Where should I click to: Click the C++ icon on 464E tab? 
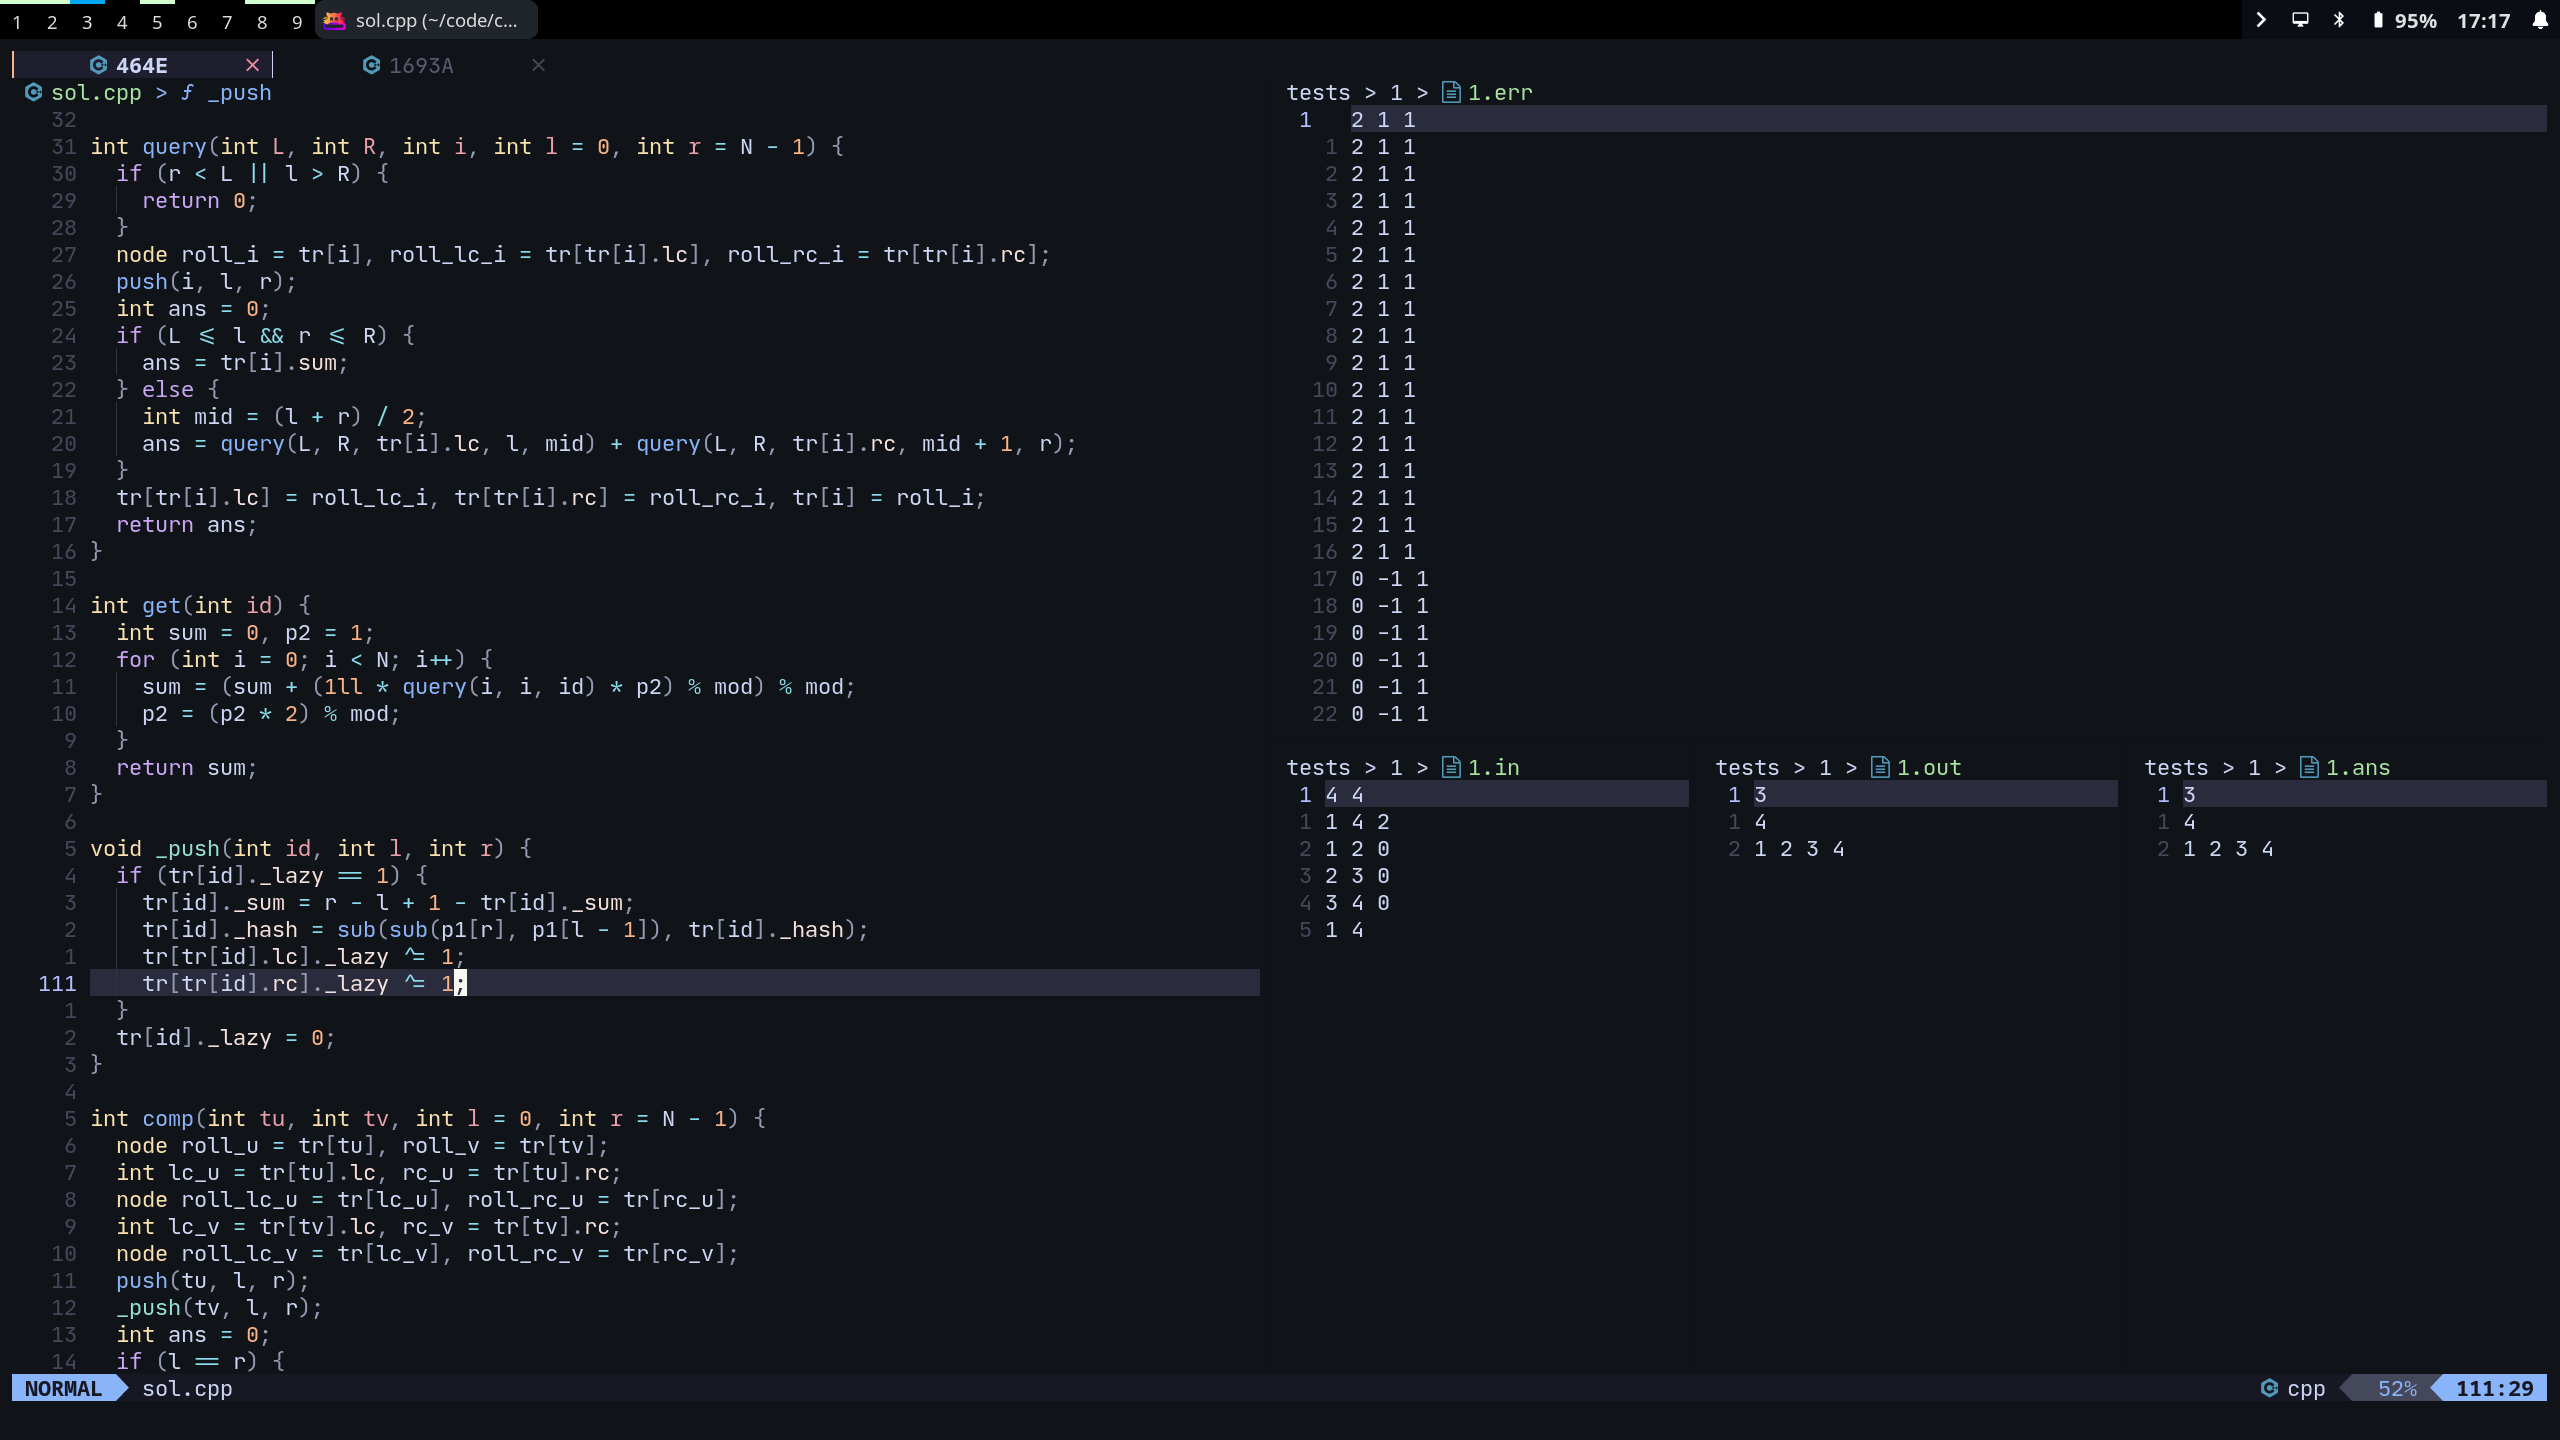pyautogui.click(x=98, y=65)
